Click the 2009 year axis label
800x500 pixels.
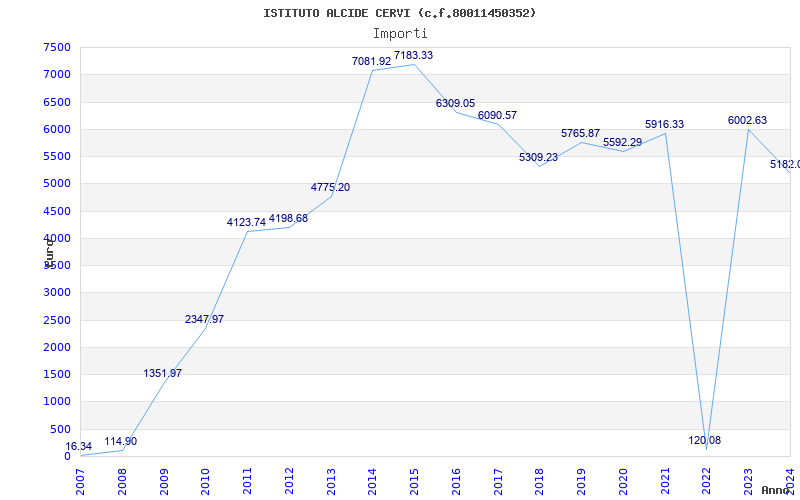pyautogui.click(x=164, y=481)
